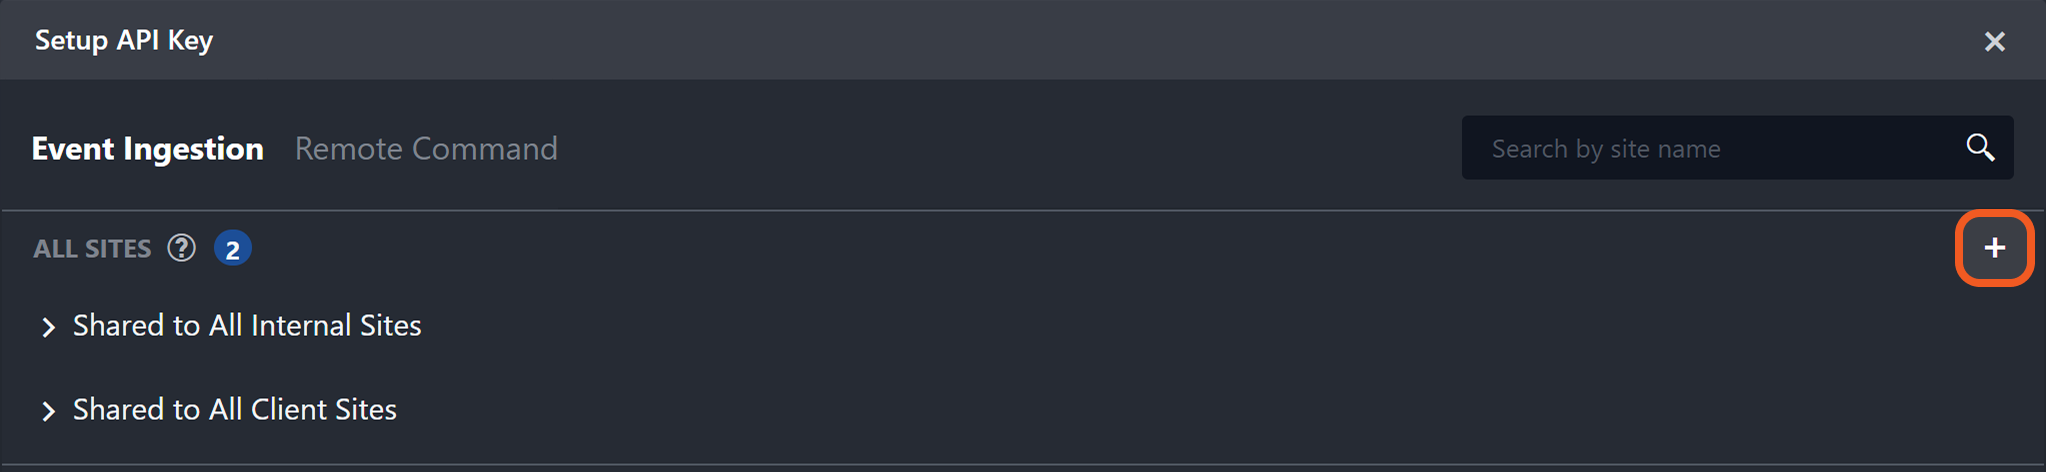Switch to the Event Ingestion tab
Screen dimensions: 2046x472
point(148,149)
